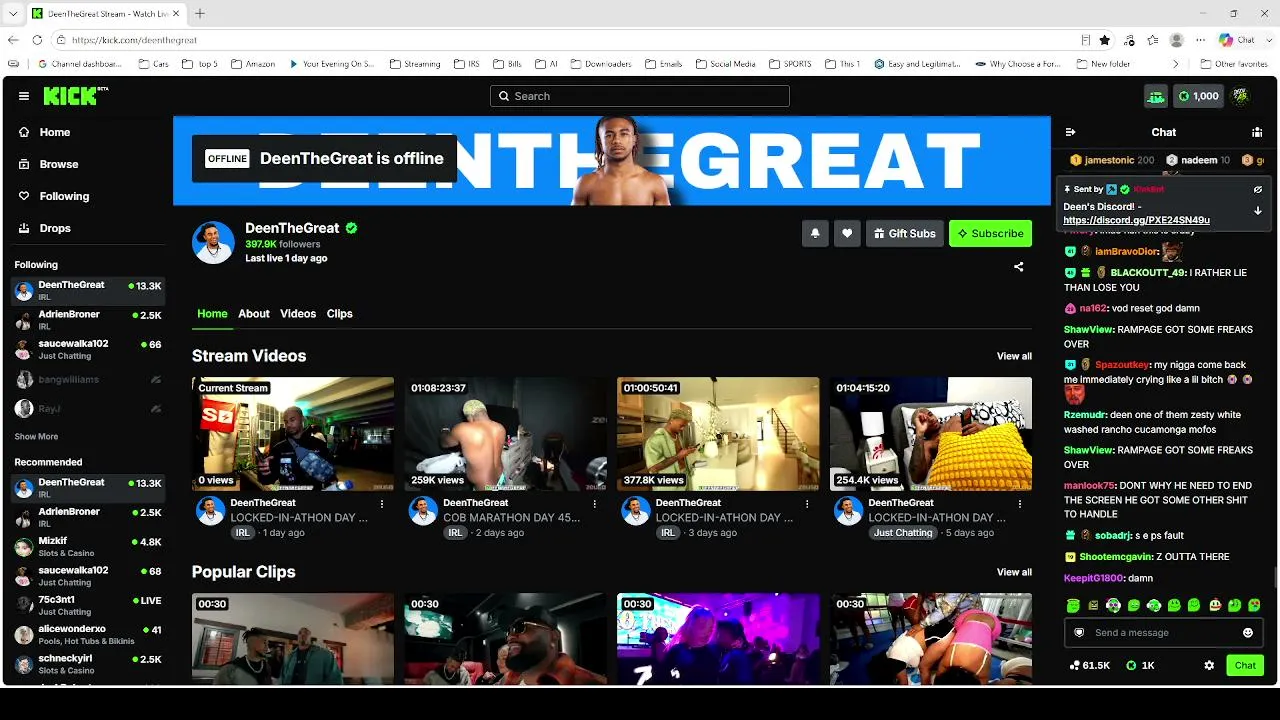Open options menu for 2 days ago video

click(595, 504)
